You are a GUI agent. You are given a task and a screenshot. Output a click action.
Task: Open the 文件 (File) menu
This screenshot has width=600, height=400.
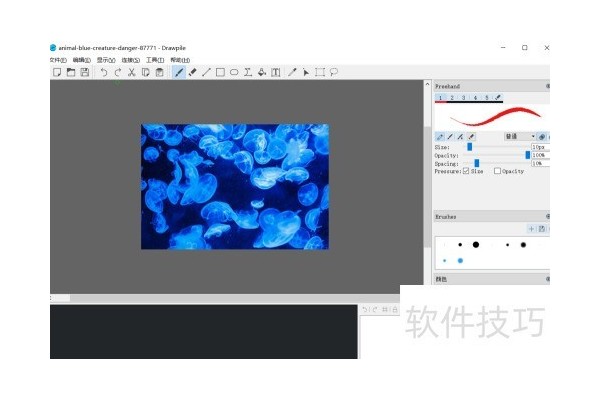pyautogui.click(x=58, y=60)
